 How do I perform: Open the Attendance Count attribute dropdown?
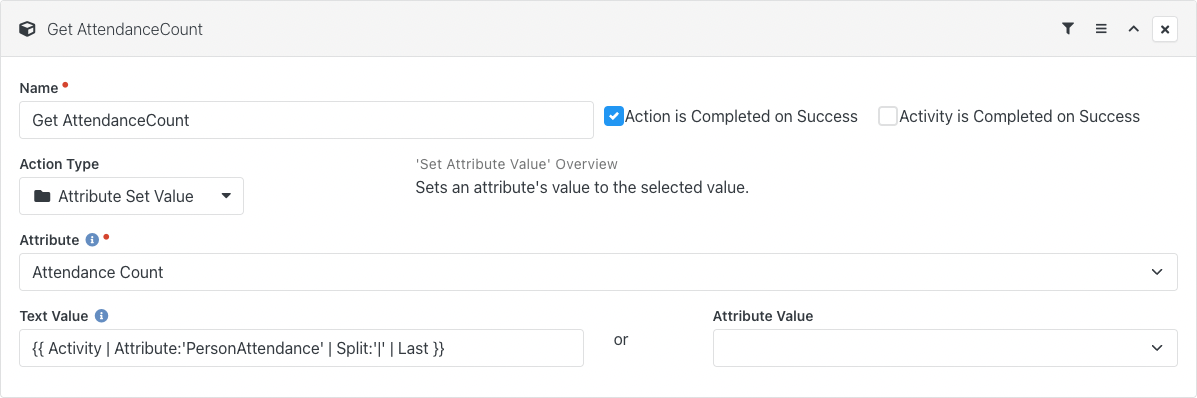(x=598, y=272)
